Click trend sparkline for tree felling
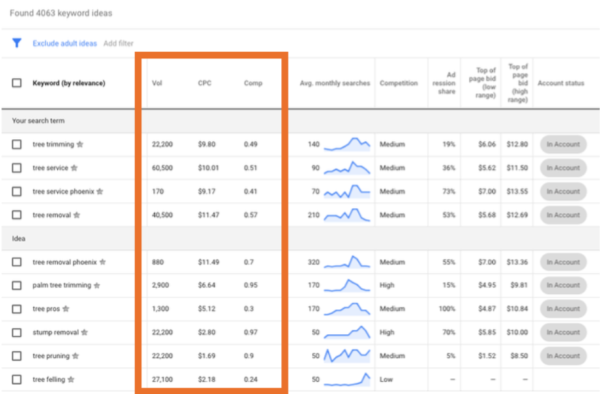This screenshot has width=600, height=394. click(347, 379)
